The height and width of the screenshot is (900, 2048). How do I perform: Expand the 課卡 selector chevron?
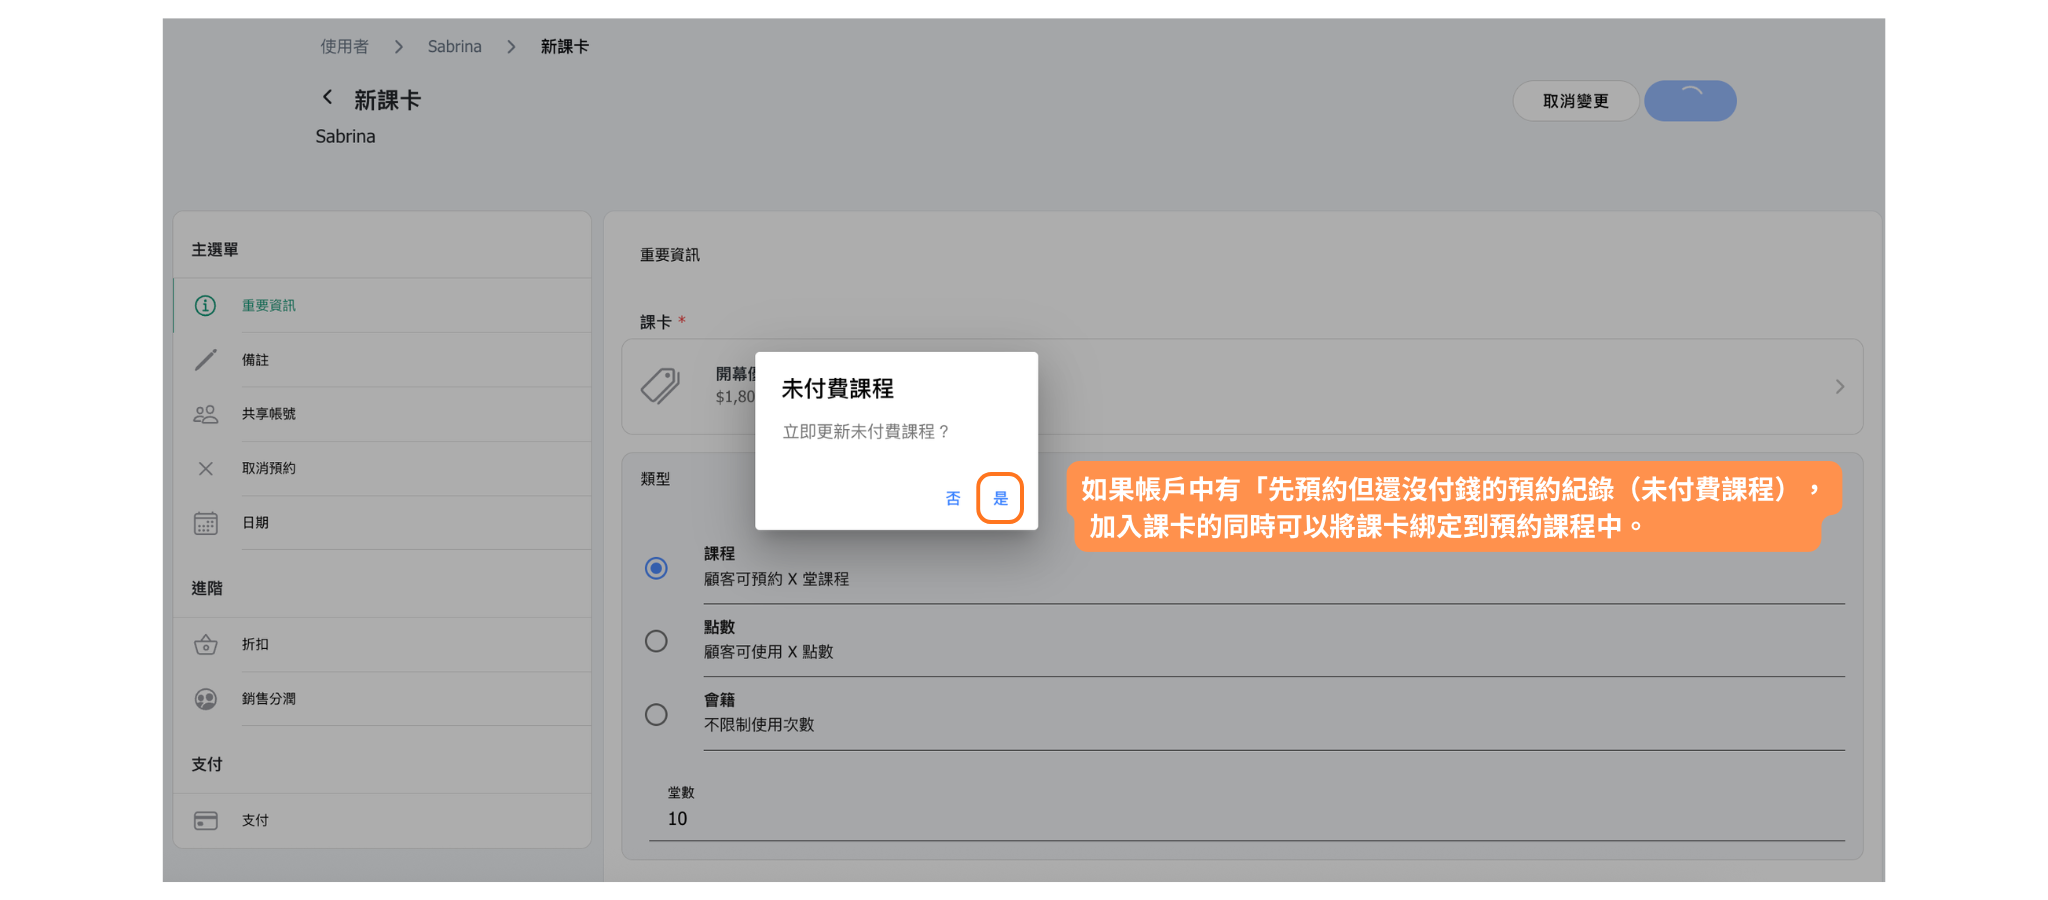[x=1839, y=387]
